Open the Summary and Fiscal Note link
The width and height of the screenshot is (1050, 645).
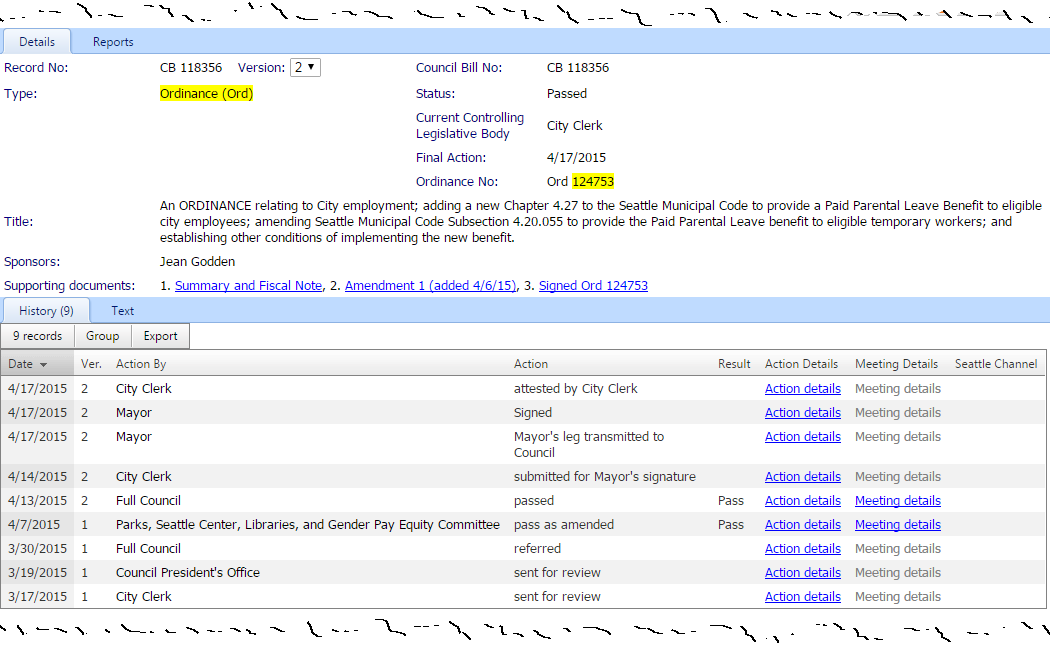(248, 286)
